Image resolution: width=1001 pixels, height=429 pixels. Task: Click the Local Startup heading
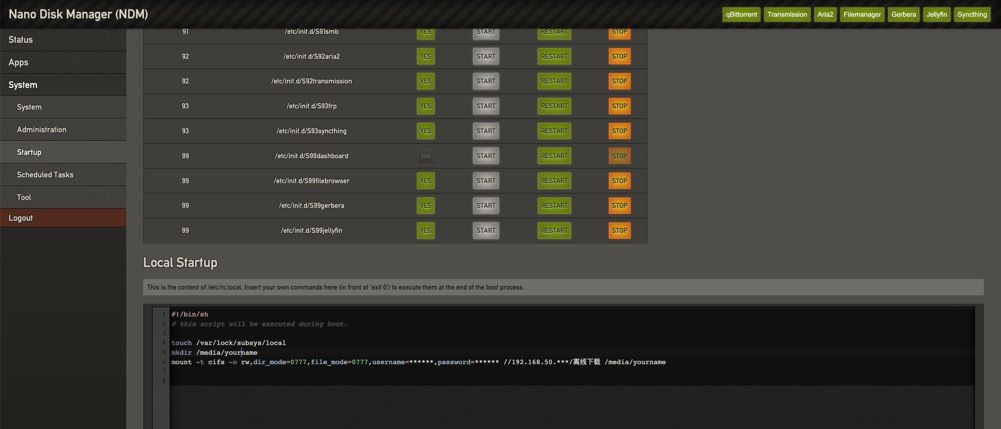click(180, 262)
